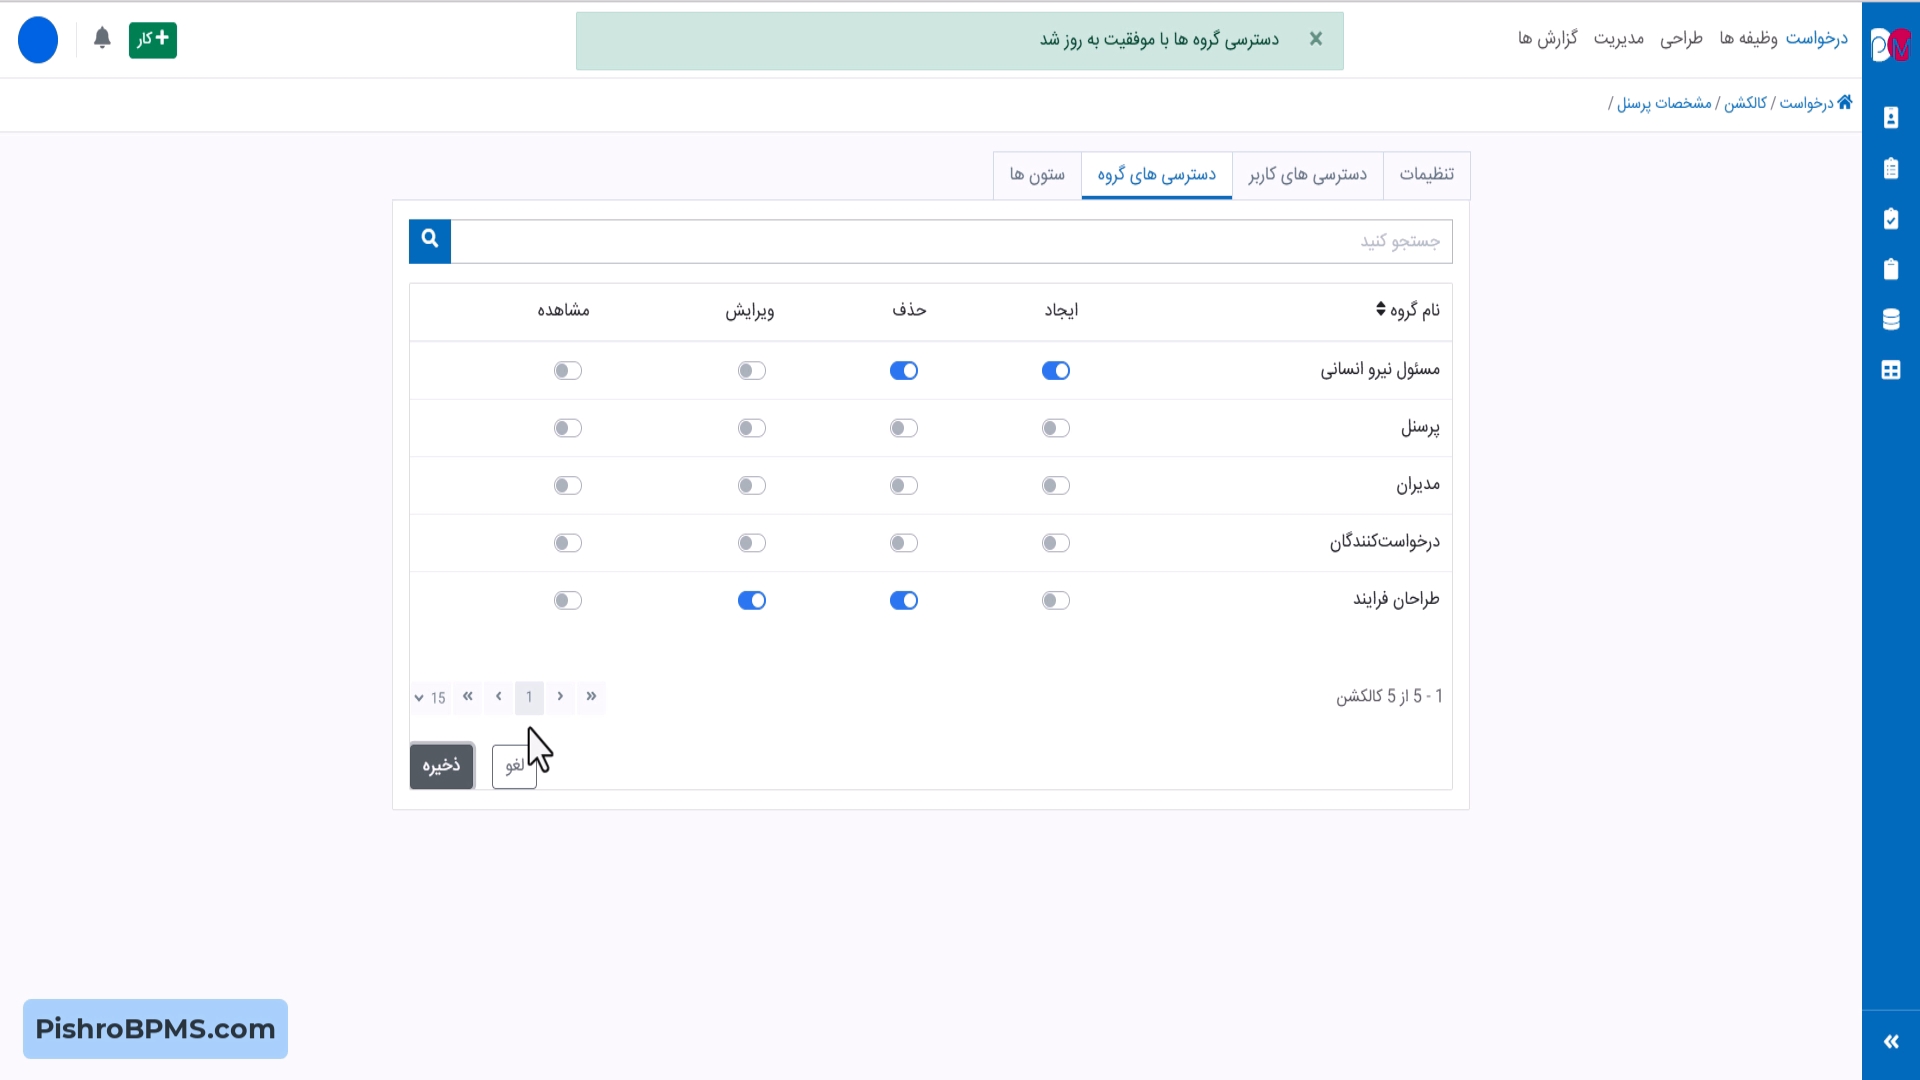Dismiss the success notification banner
The width and height of the screenshot is (1920, 1080).
click(x=1316, y=39)
